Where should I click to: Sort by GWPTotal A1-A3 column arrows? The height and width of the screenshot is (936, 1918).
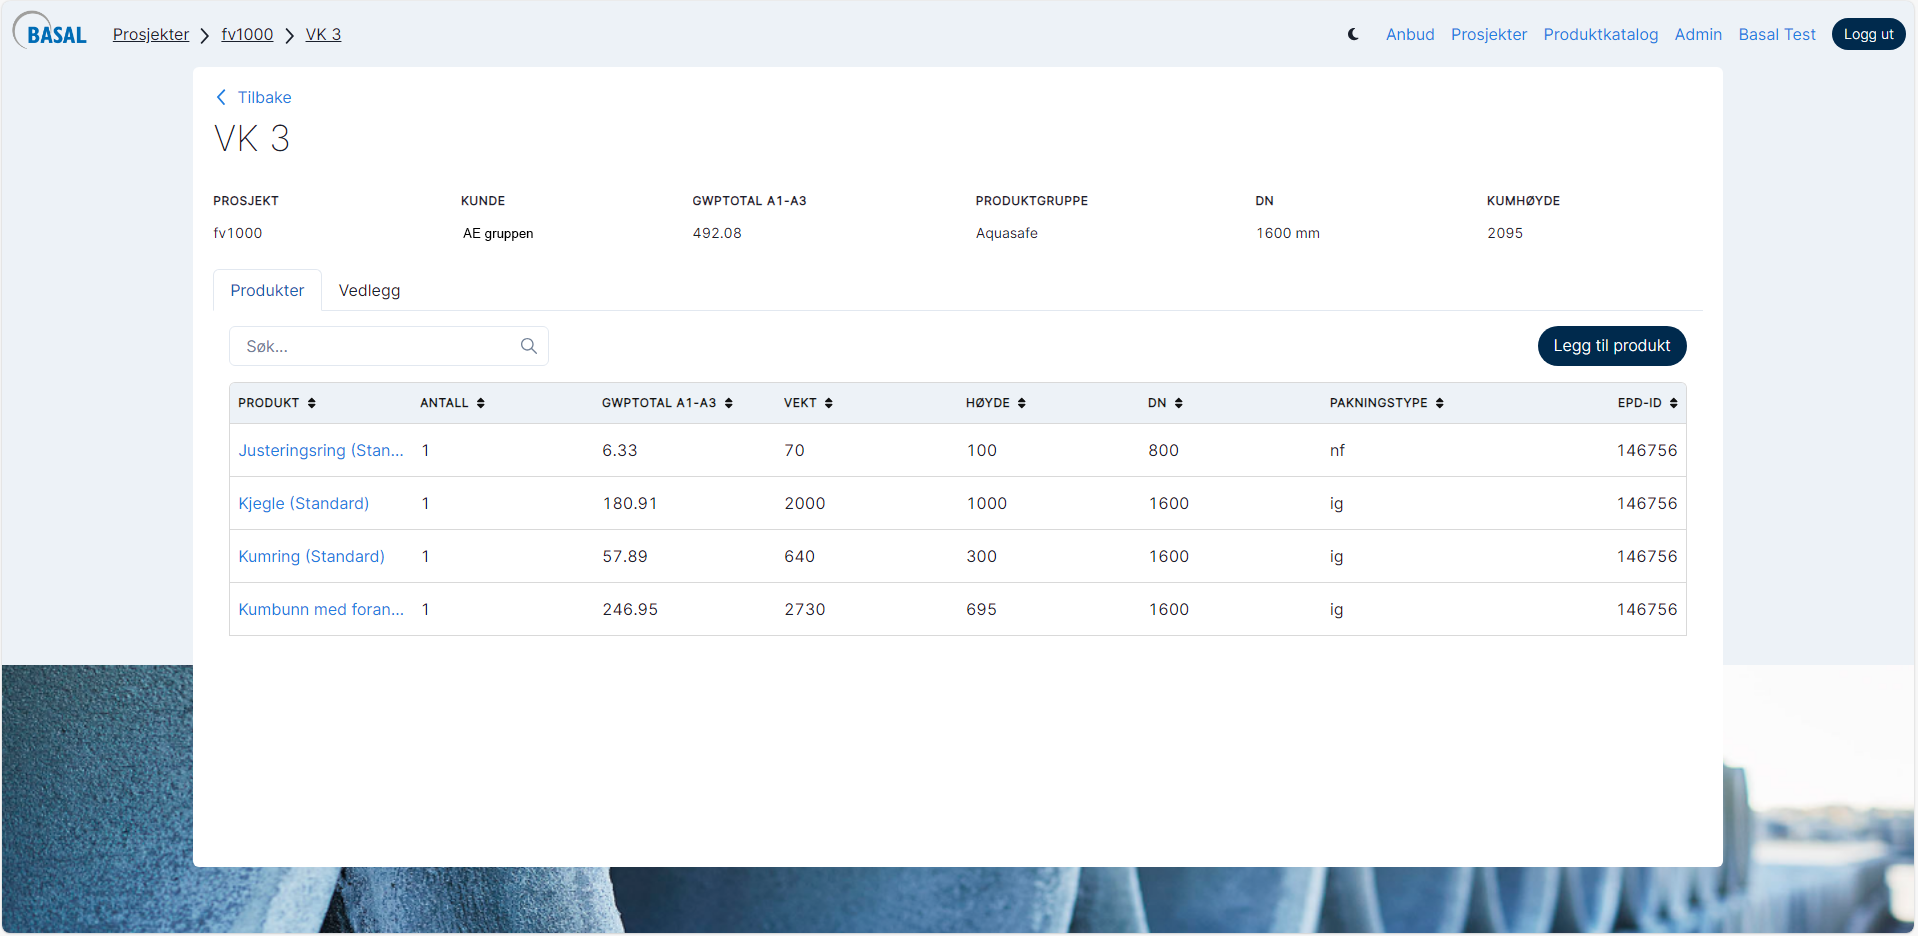(729, 403)
